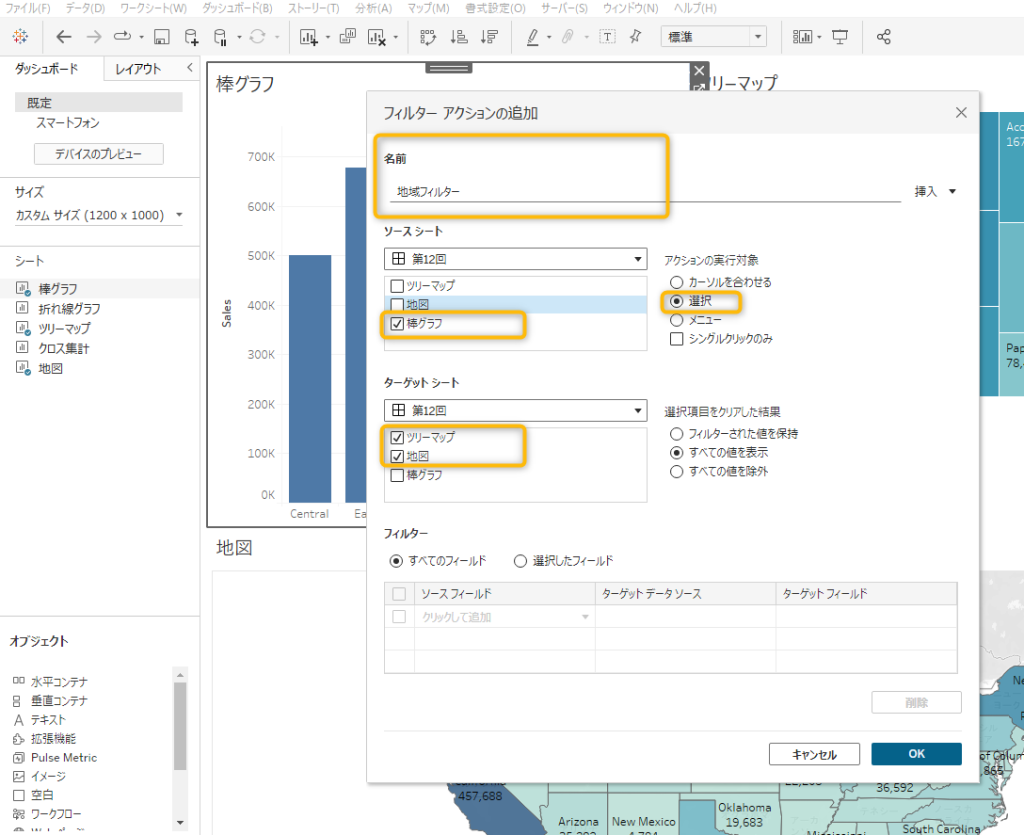Open the source sheet 第12回 dropdown
Viewport: 1024px width, 835px height.
515,259
